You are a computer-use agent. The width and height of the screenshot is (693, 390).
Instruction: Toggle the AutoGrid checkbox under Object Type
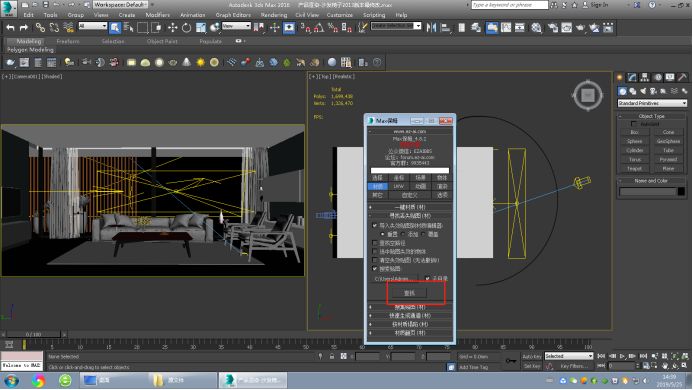(633, 124)
